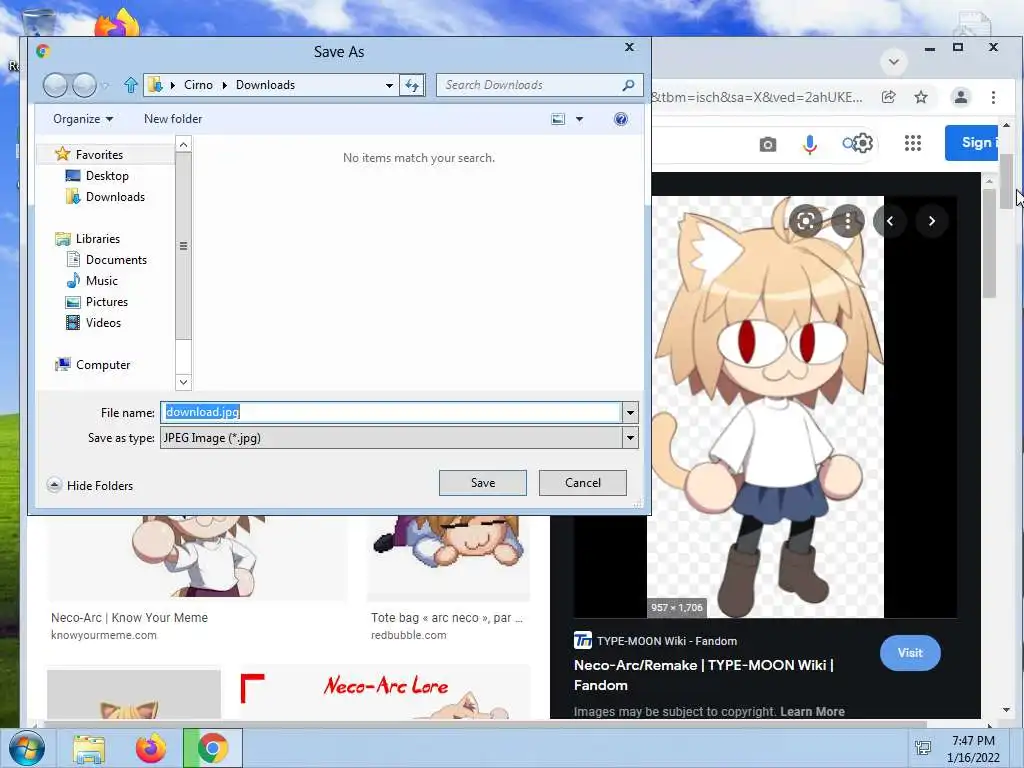Image resolution: width=1024 pixels, height=768 pixels.
Task: Show previous image in preview panel
Action: click(890, 221)
